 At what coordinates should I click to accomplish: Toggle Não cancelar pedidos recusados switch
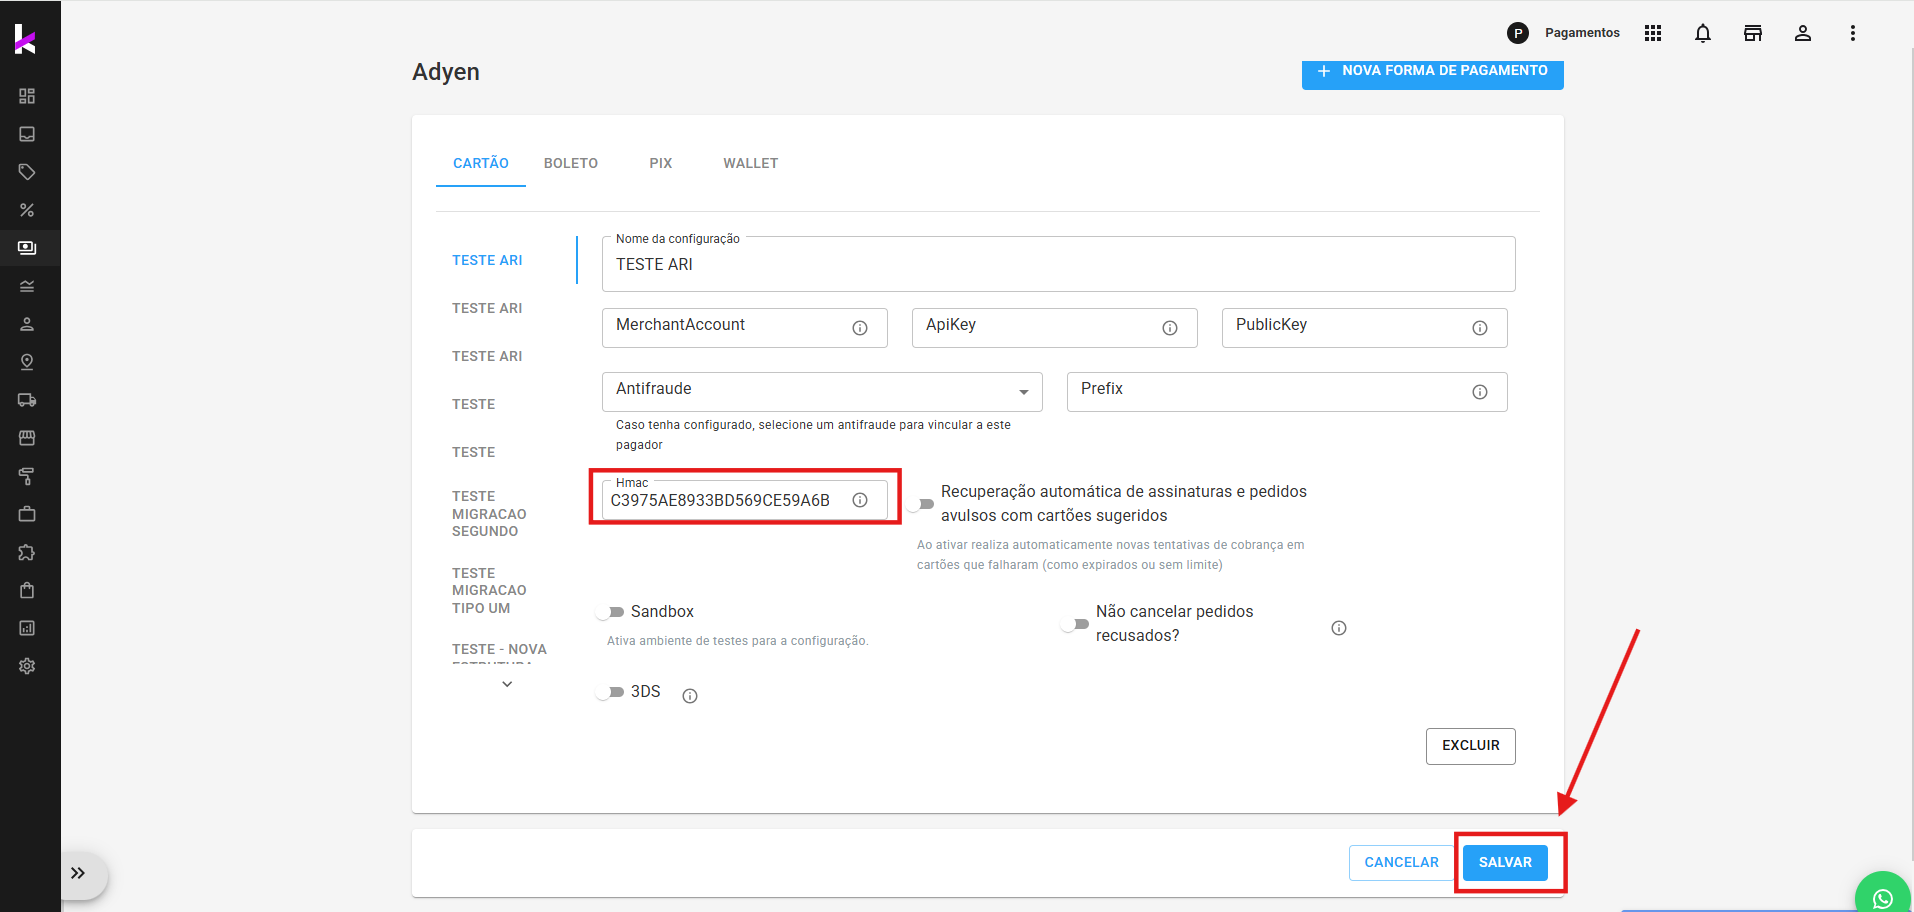[x=1075, y=624]
